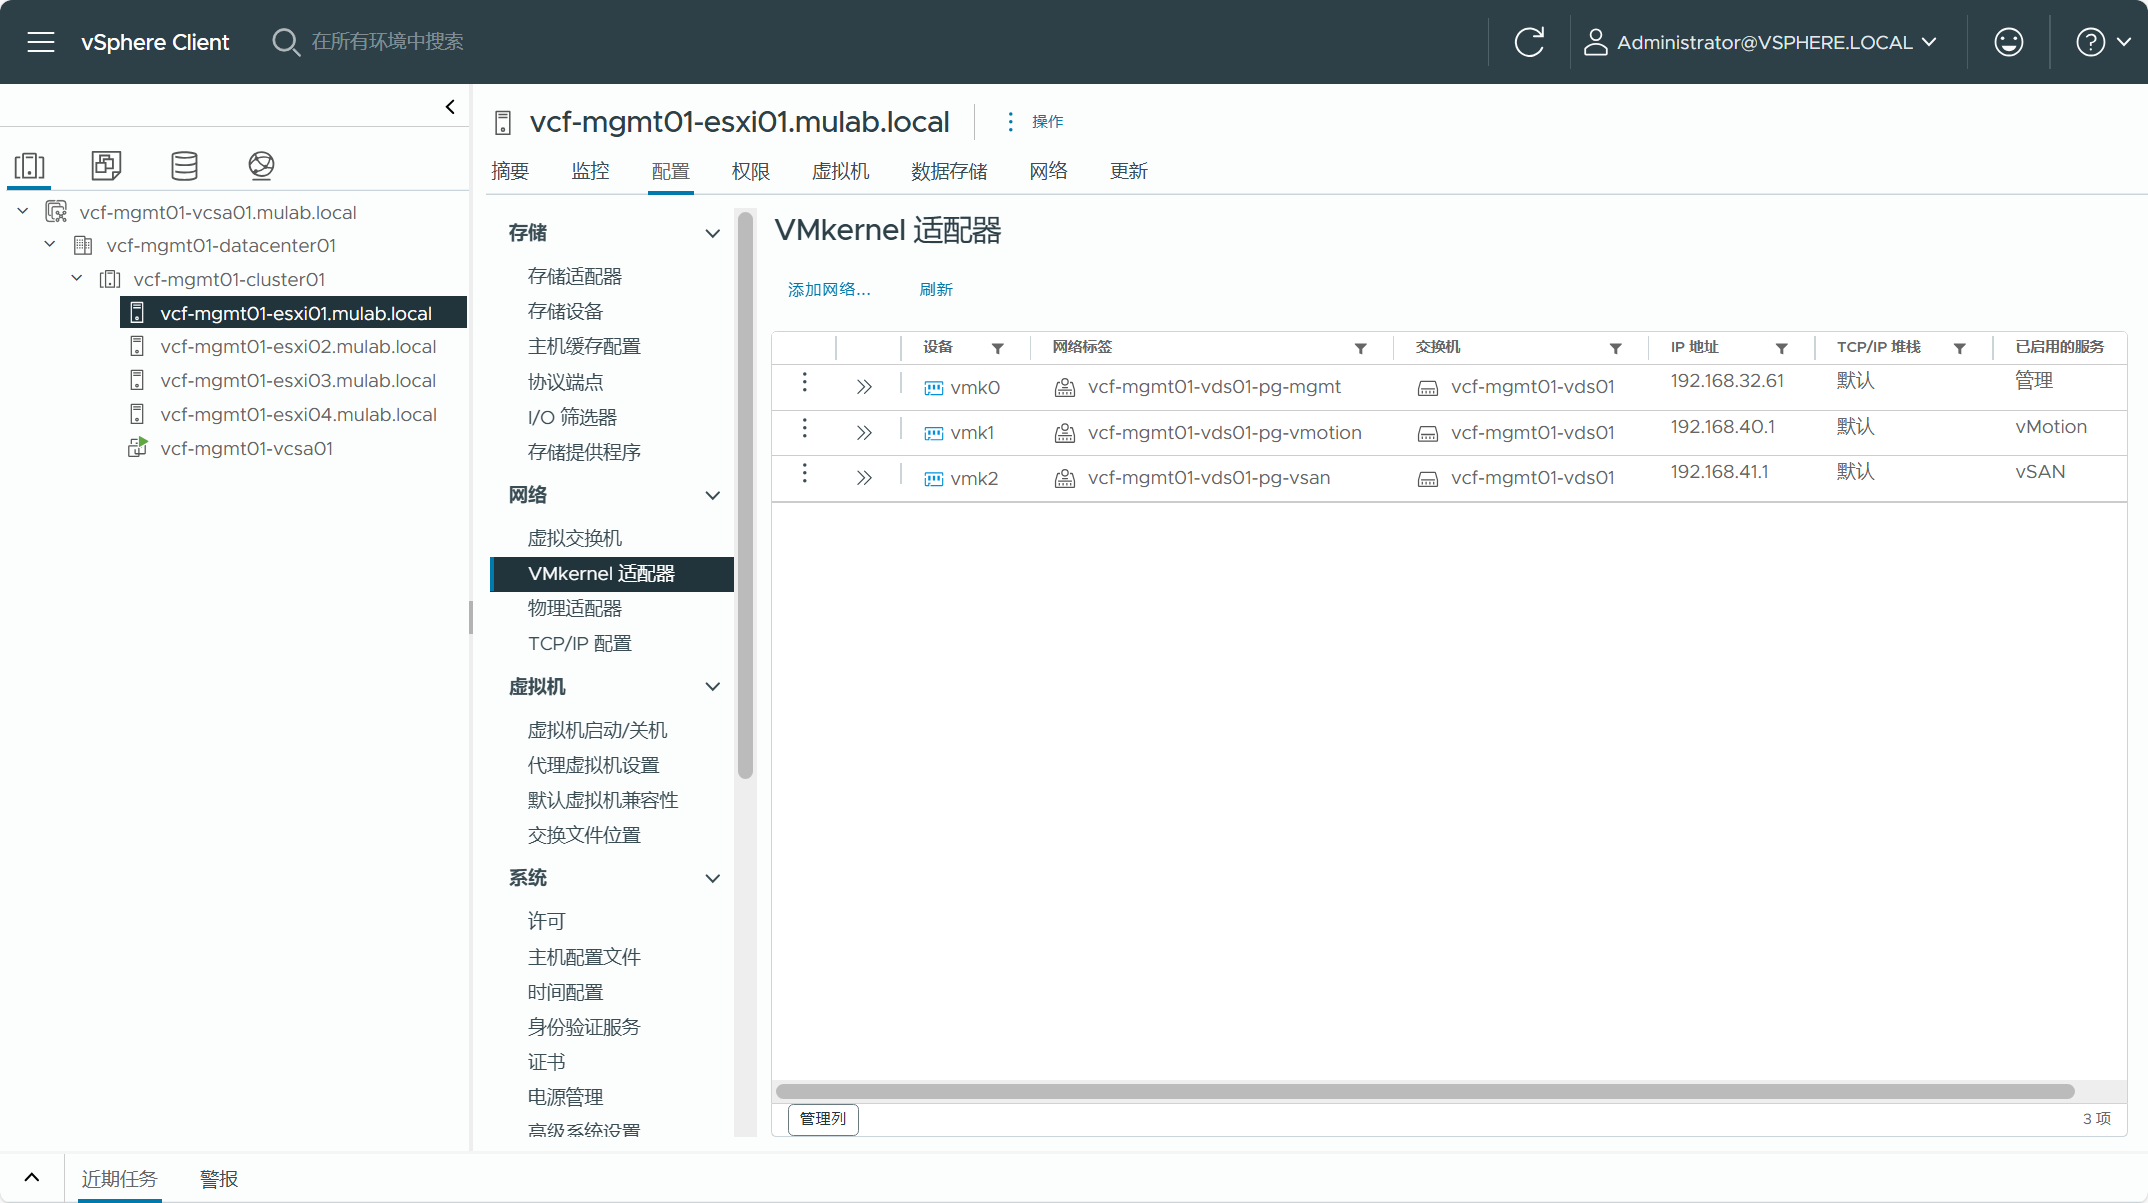
Task: Filter the IP 地址 column
Action: 1781,348
